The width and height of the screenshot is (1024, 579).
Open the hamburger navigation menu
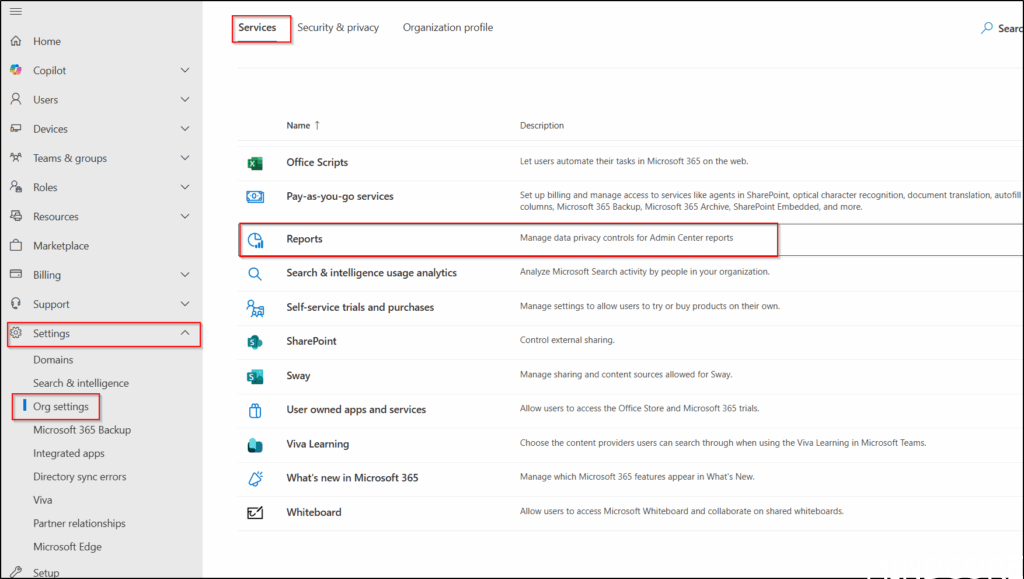click(x=16, y=11)
